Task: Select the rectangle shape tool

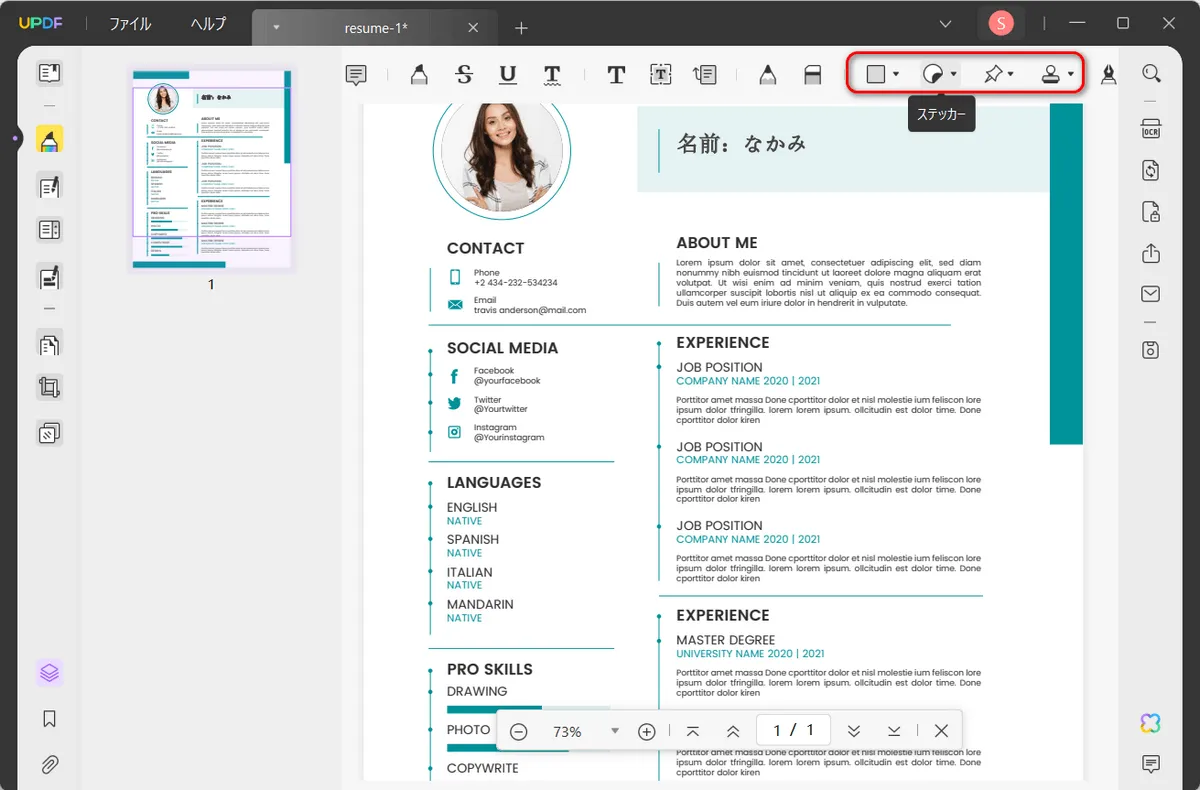Action: coord(875,74)
